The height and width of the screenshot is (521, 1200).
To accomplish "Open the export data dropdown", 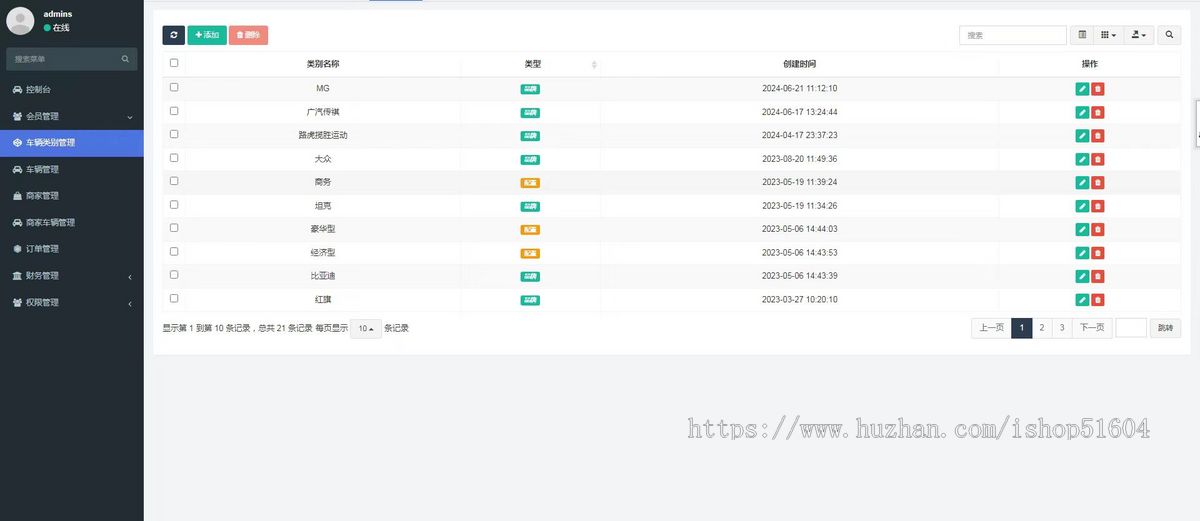I will [x=1139, y=35].
